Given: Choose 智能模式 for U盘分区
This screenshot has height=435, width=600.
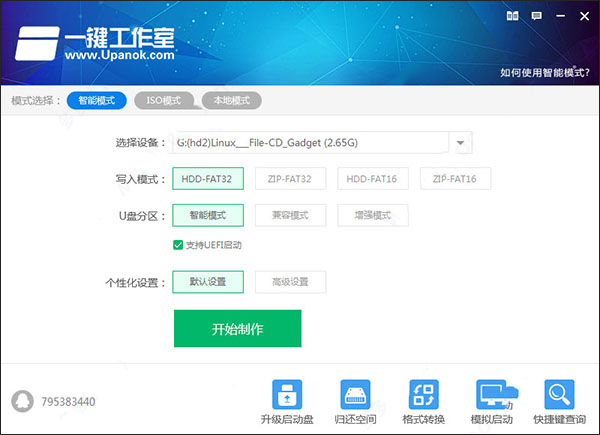Looking at the screenshot, I should click(208, 215).
